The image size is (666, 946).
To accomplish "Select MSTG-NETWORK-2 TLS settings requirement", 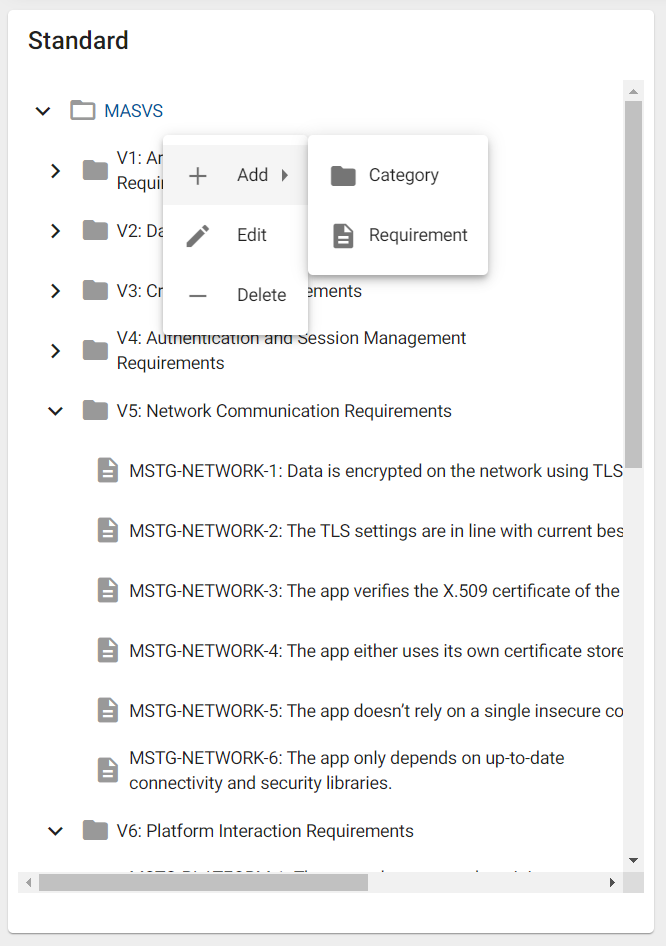I will pos(376,530).
